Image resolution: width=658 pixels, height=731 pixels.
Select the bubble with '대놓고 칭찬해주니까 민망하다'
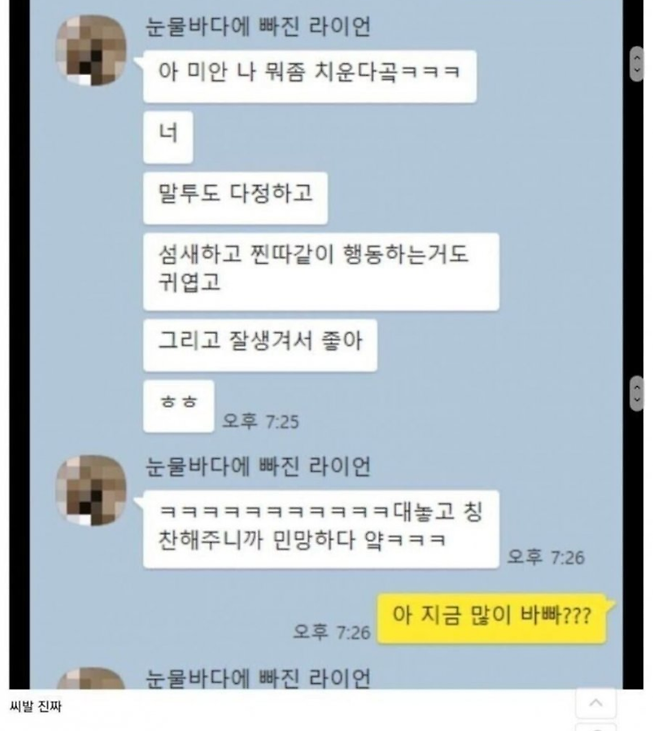coord(321,530)
